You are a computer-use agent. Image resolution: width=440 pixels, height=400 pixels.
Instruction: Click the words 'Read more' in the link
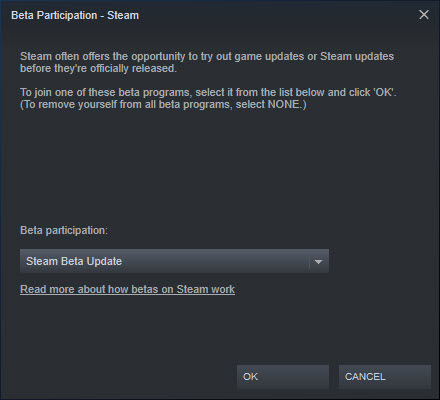tap(47, 289)
